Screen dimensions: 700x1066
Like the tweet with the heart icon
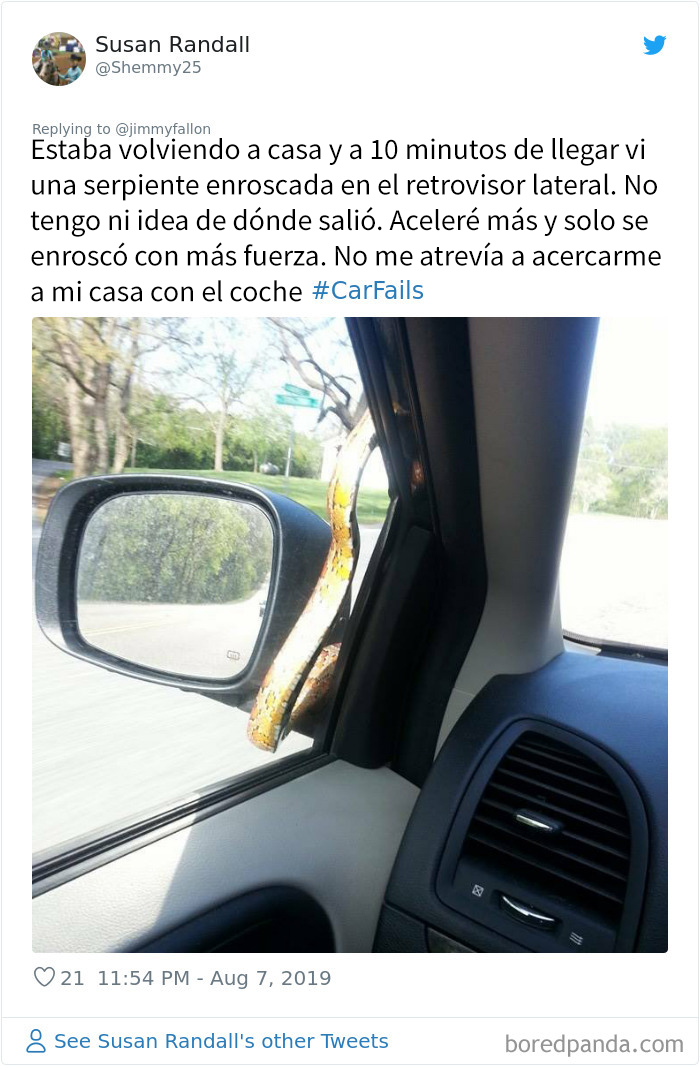pyautogui.click(x=43, y=977)
